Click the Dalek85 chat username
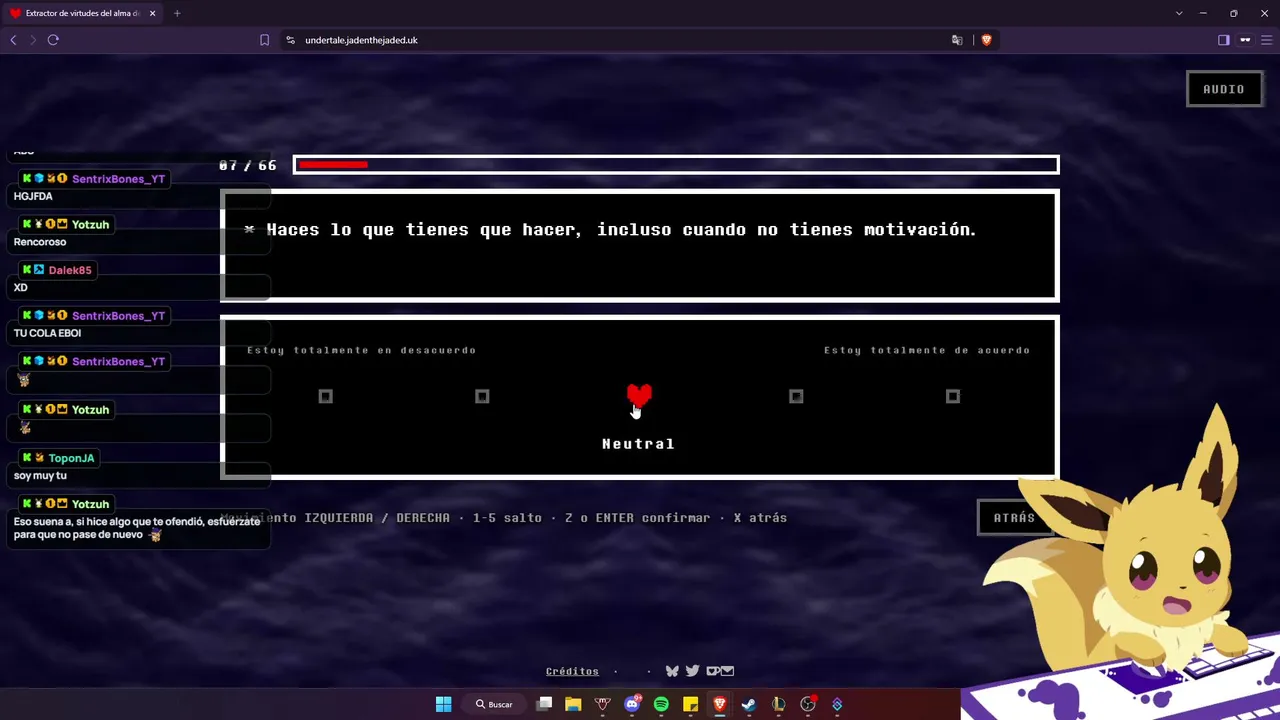This screenshot has height=720, width=1280. [70, 270]
